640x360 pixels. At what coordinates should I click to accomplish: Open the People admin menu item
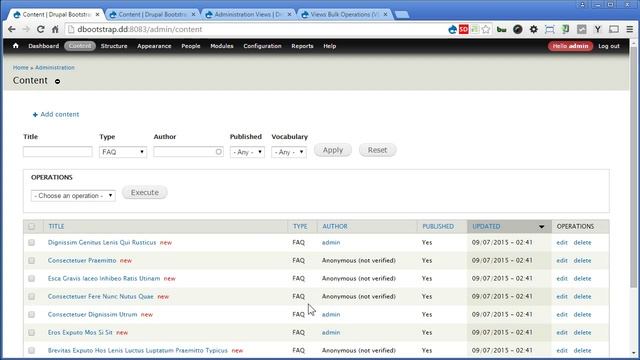191,46
